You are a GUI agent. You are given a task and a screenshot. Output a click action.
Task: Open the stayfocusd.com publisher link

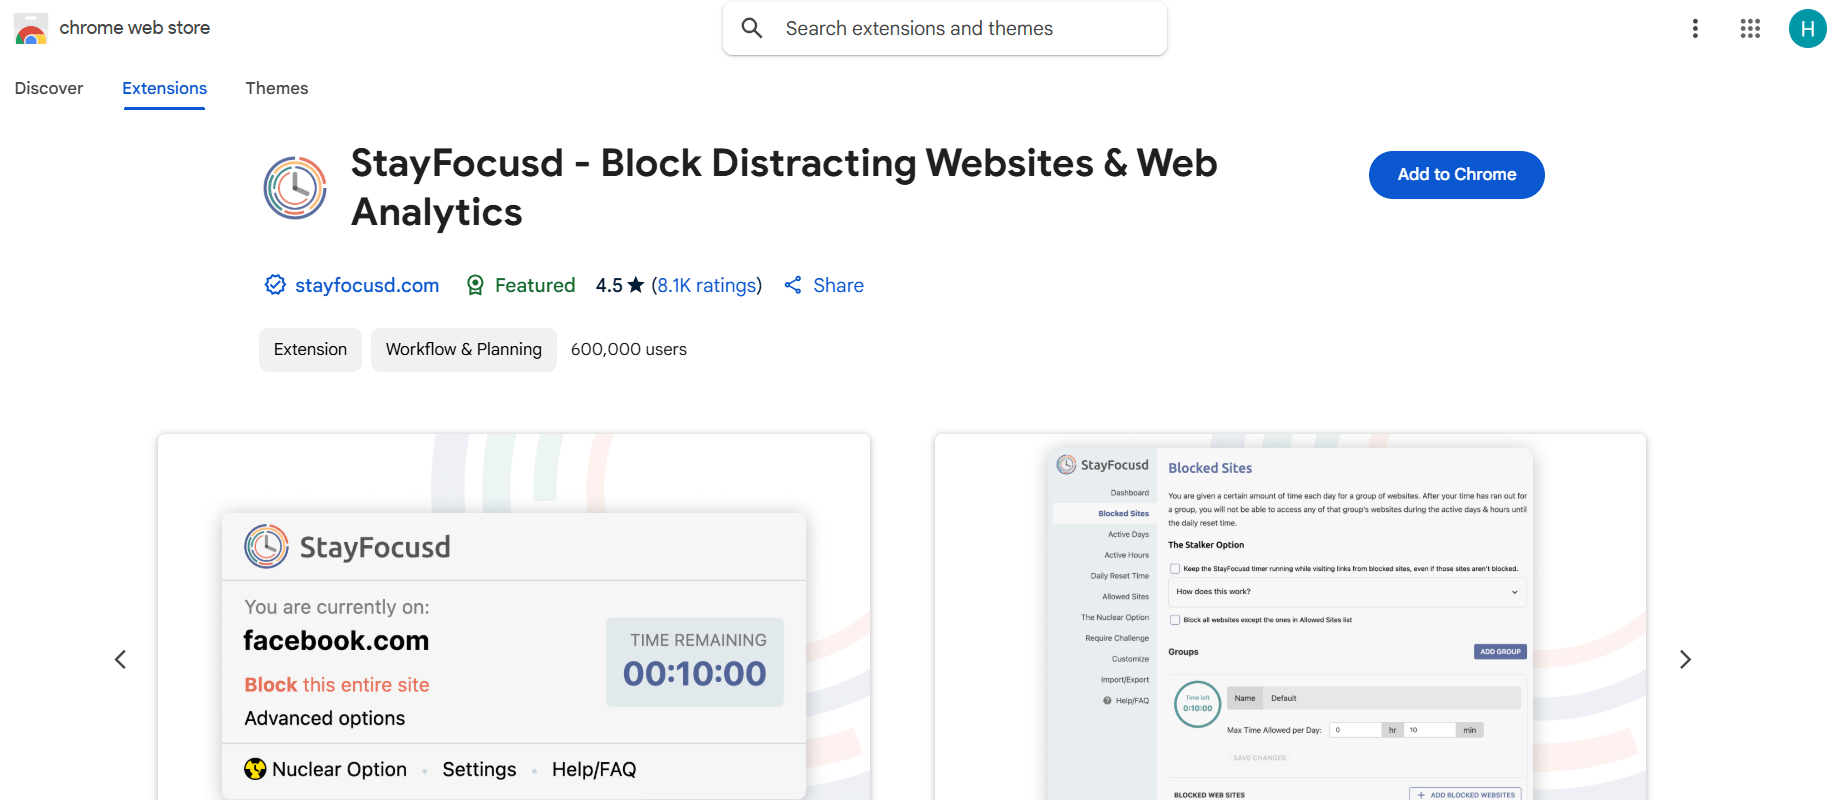coord(367,285)
